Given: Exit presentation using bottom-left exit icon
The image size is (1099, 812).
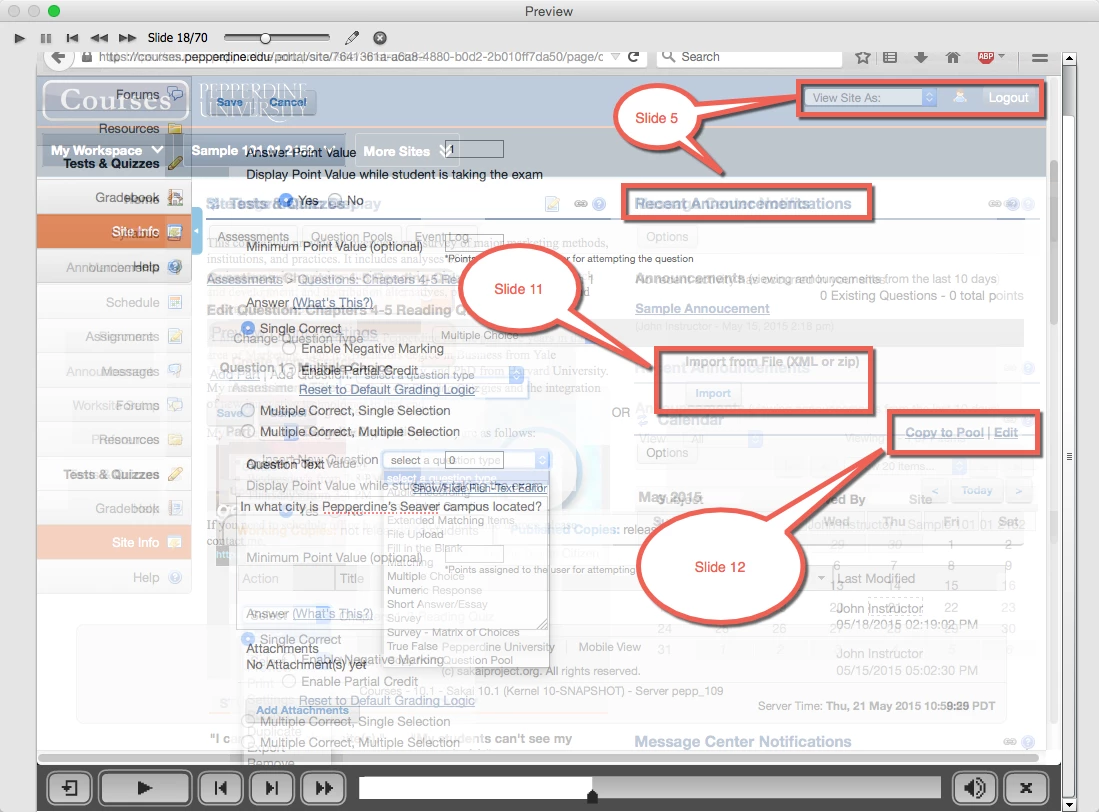Looking at the screenshot, I should (x=69, y=788).
